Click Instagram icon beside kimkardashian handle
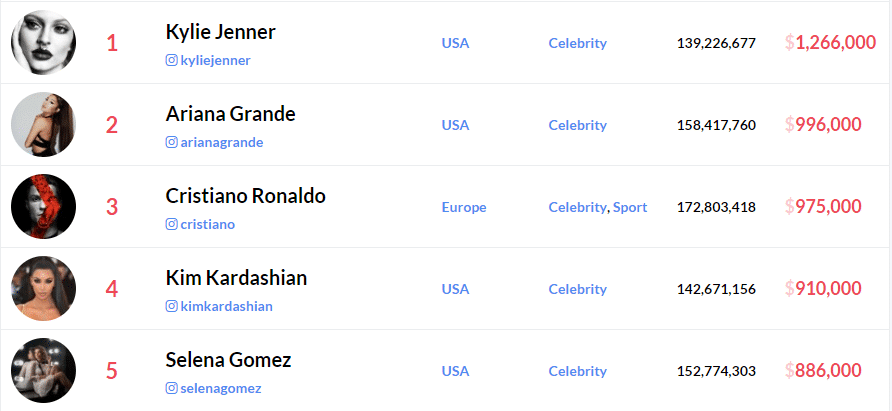This screenshot has height=411, width=892. tap(171, 306)
